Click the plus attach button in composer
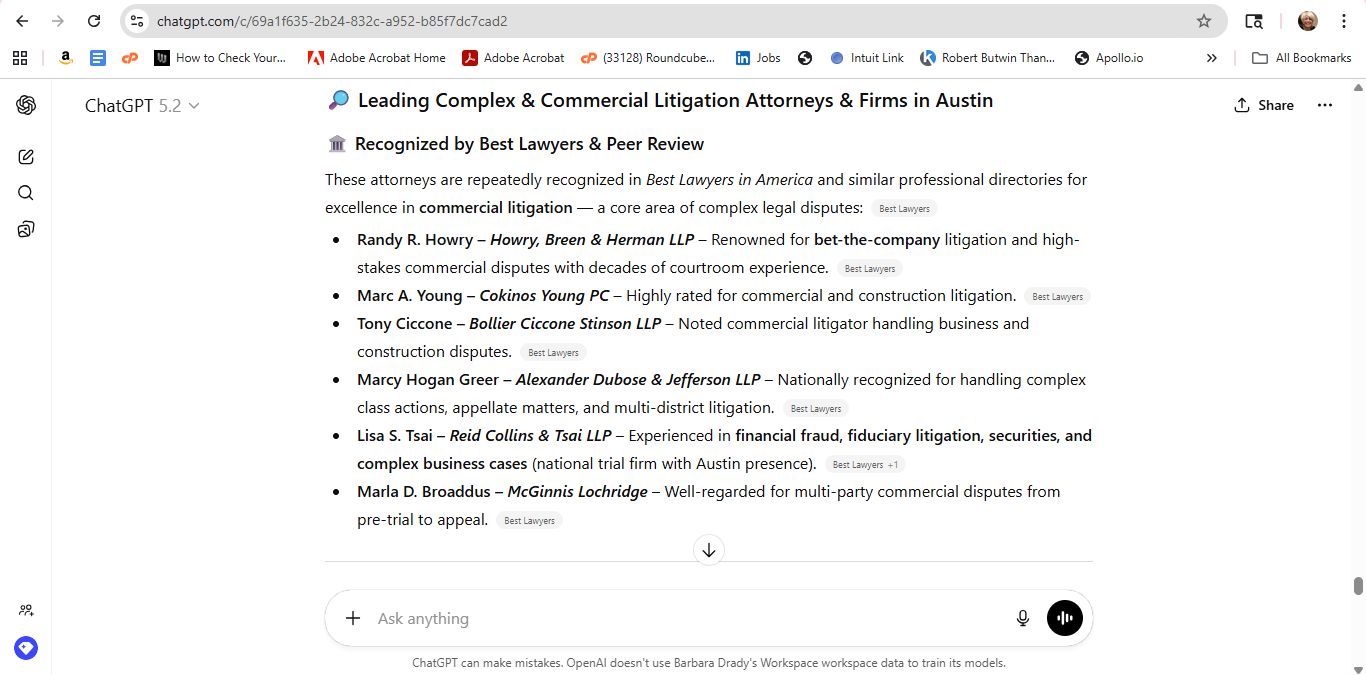Screen dimensions: 1366x675 coord(353,618)
